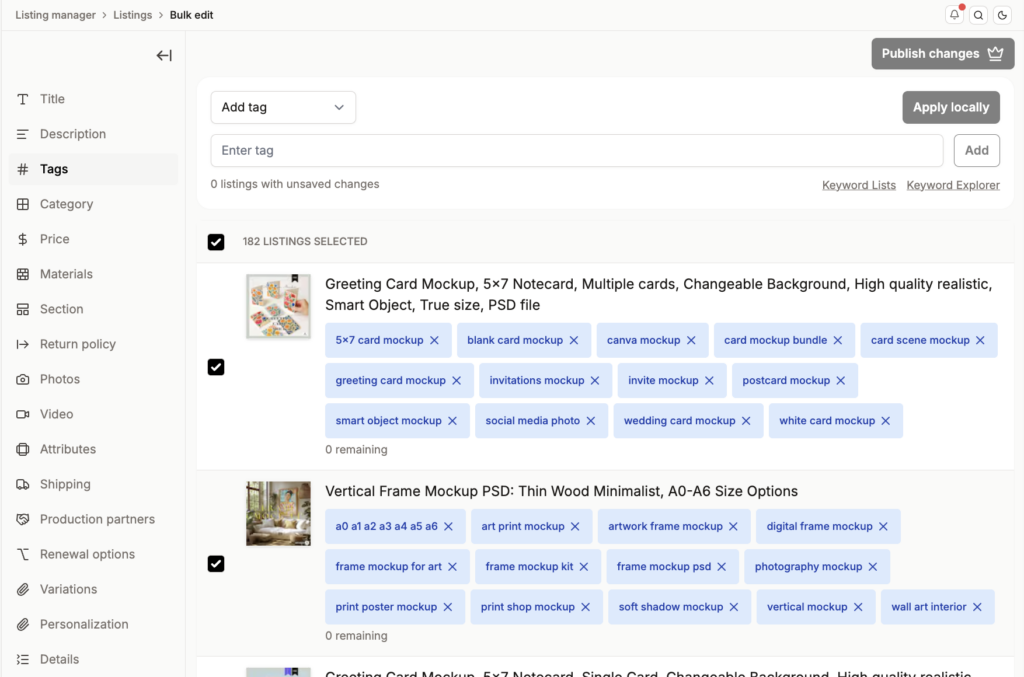Click the Photos camera icon
Image resolution: width=1024 pixels, height=677 pixels.
(x=23, y=379)
